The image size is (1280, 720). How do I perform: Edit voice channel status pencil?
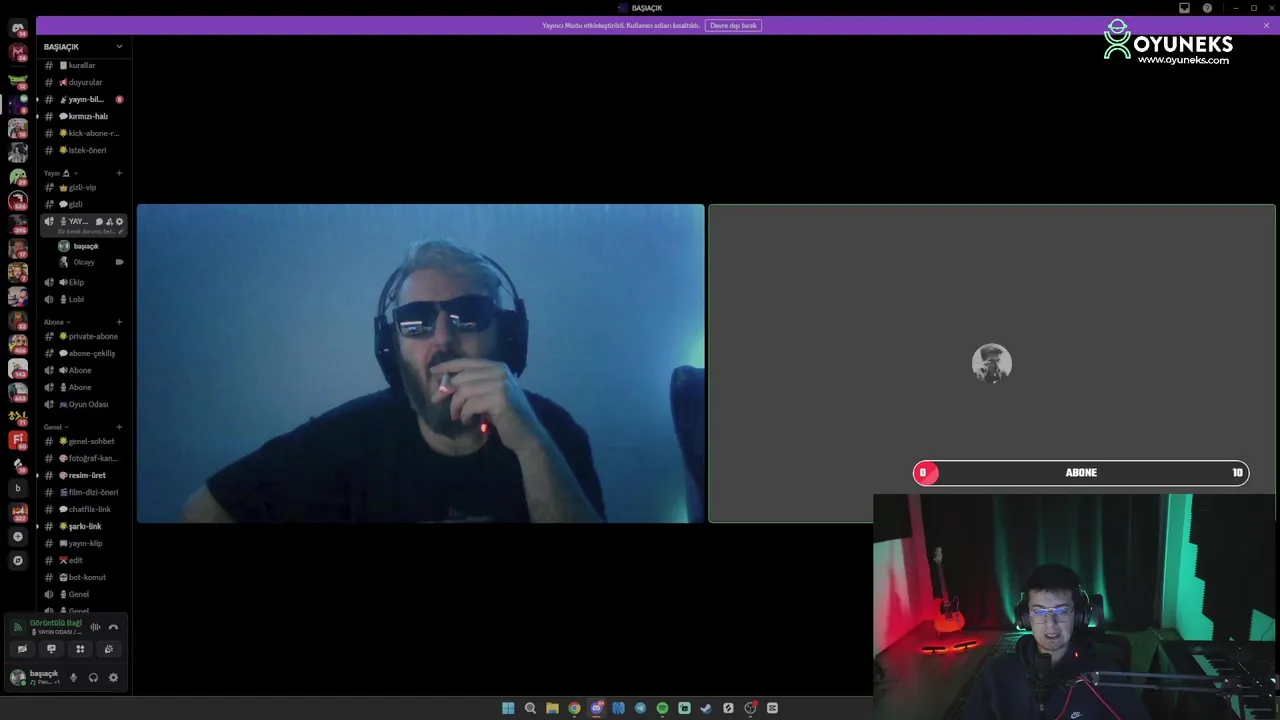(121, 232)
